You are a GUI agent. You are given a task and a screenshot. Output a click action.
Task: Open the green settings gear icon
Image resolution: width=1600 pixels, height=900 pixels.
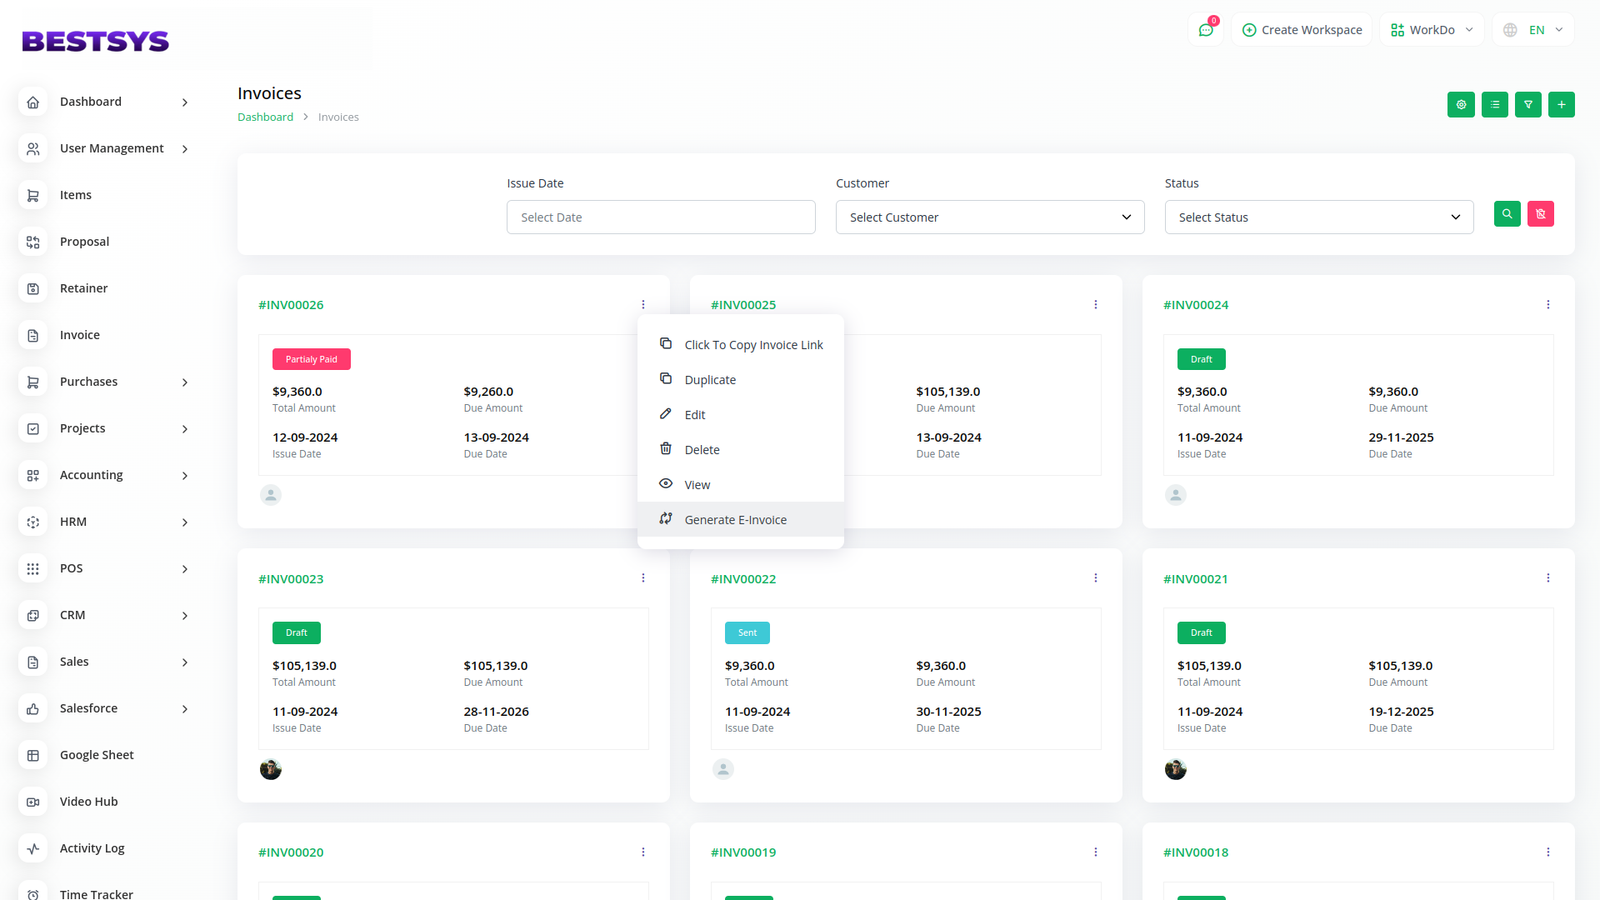[x=1461, y=105]
